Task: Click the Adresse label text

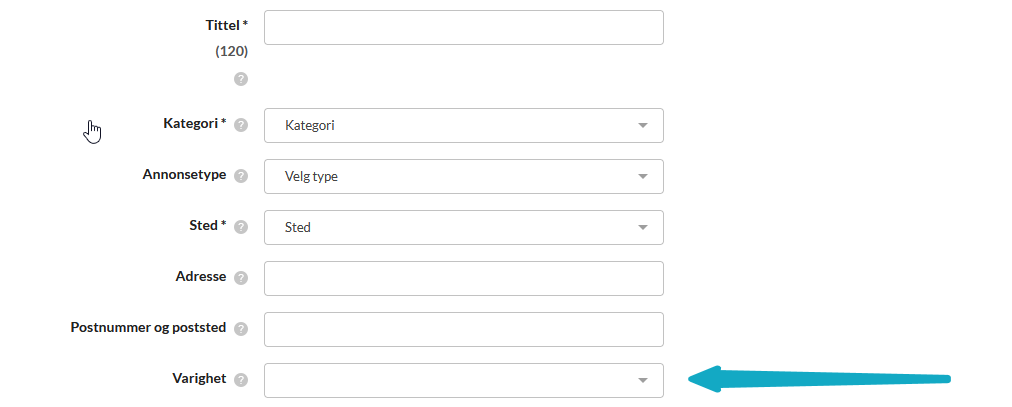Action: [200, 277]
